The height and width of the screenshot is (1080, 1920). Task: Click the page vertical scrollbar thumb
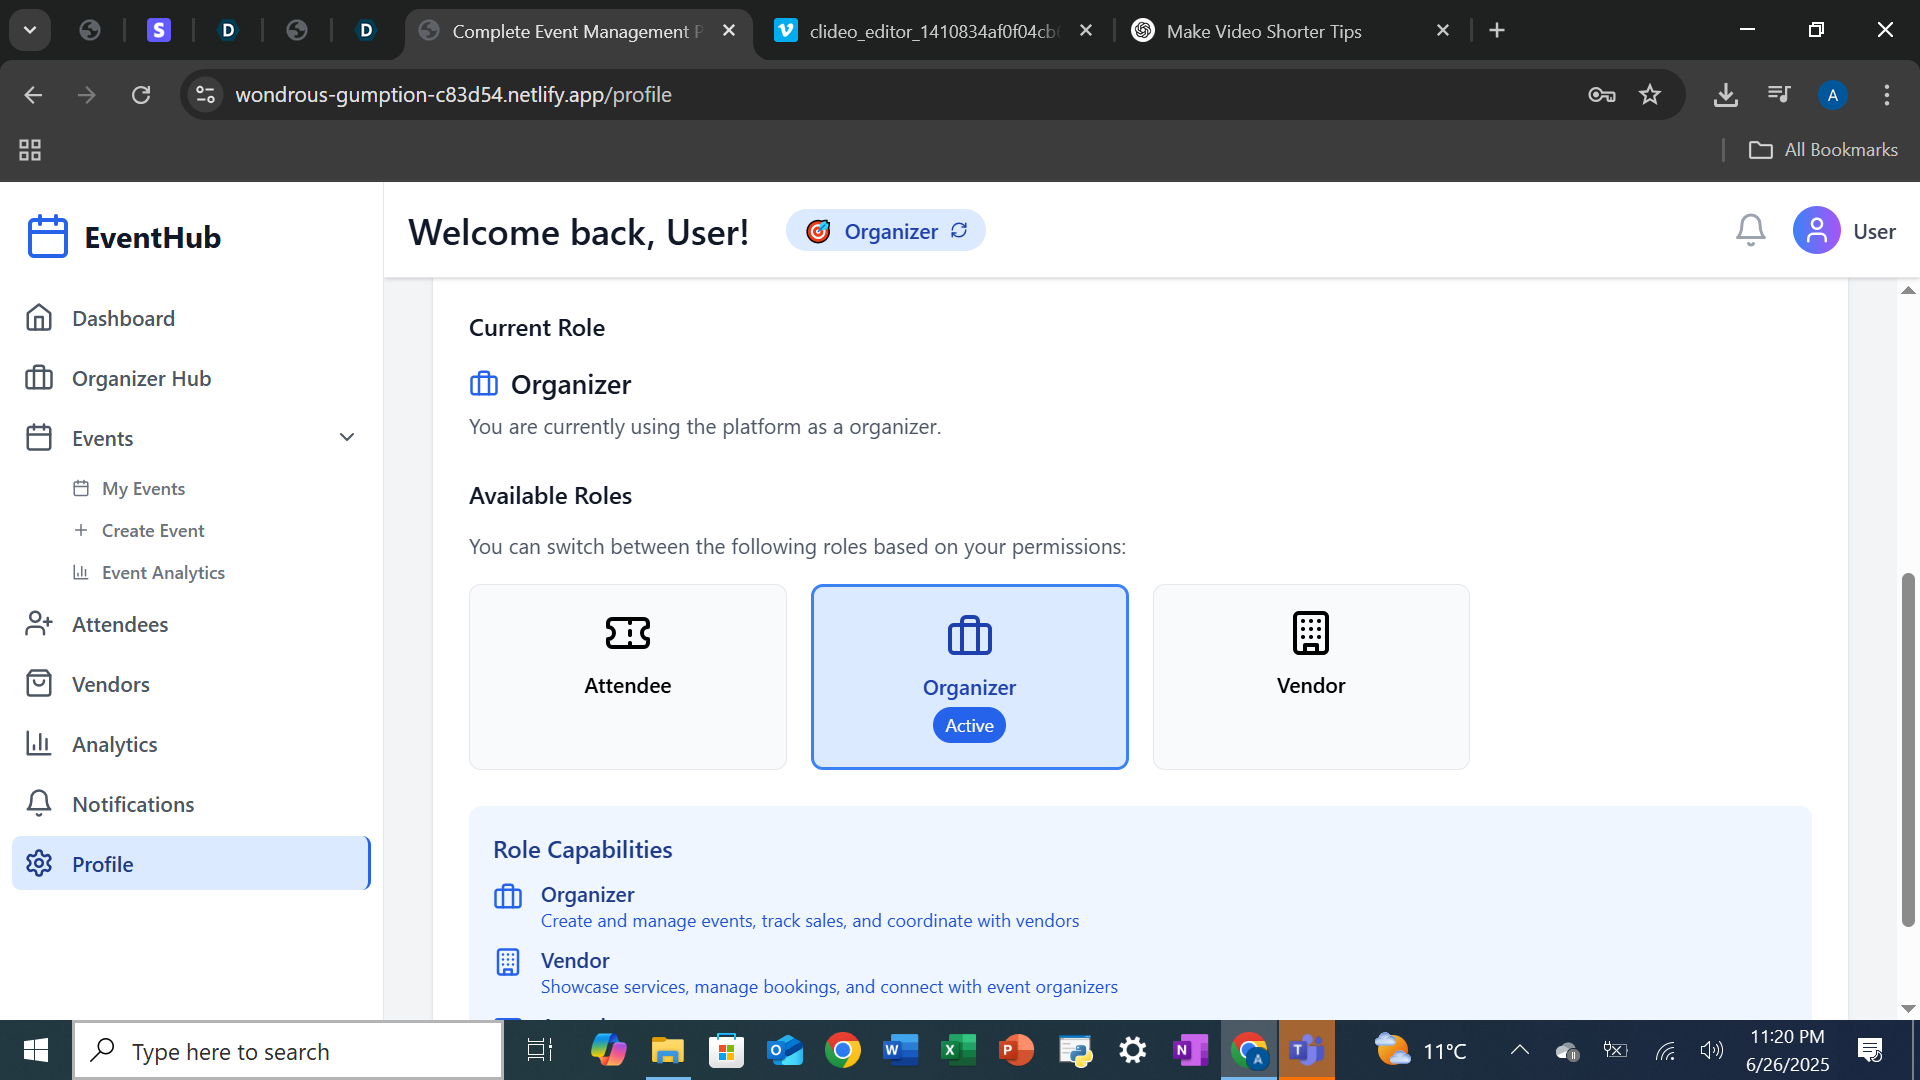click(x=1908, y=750)
